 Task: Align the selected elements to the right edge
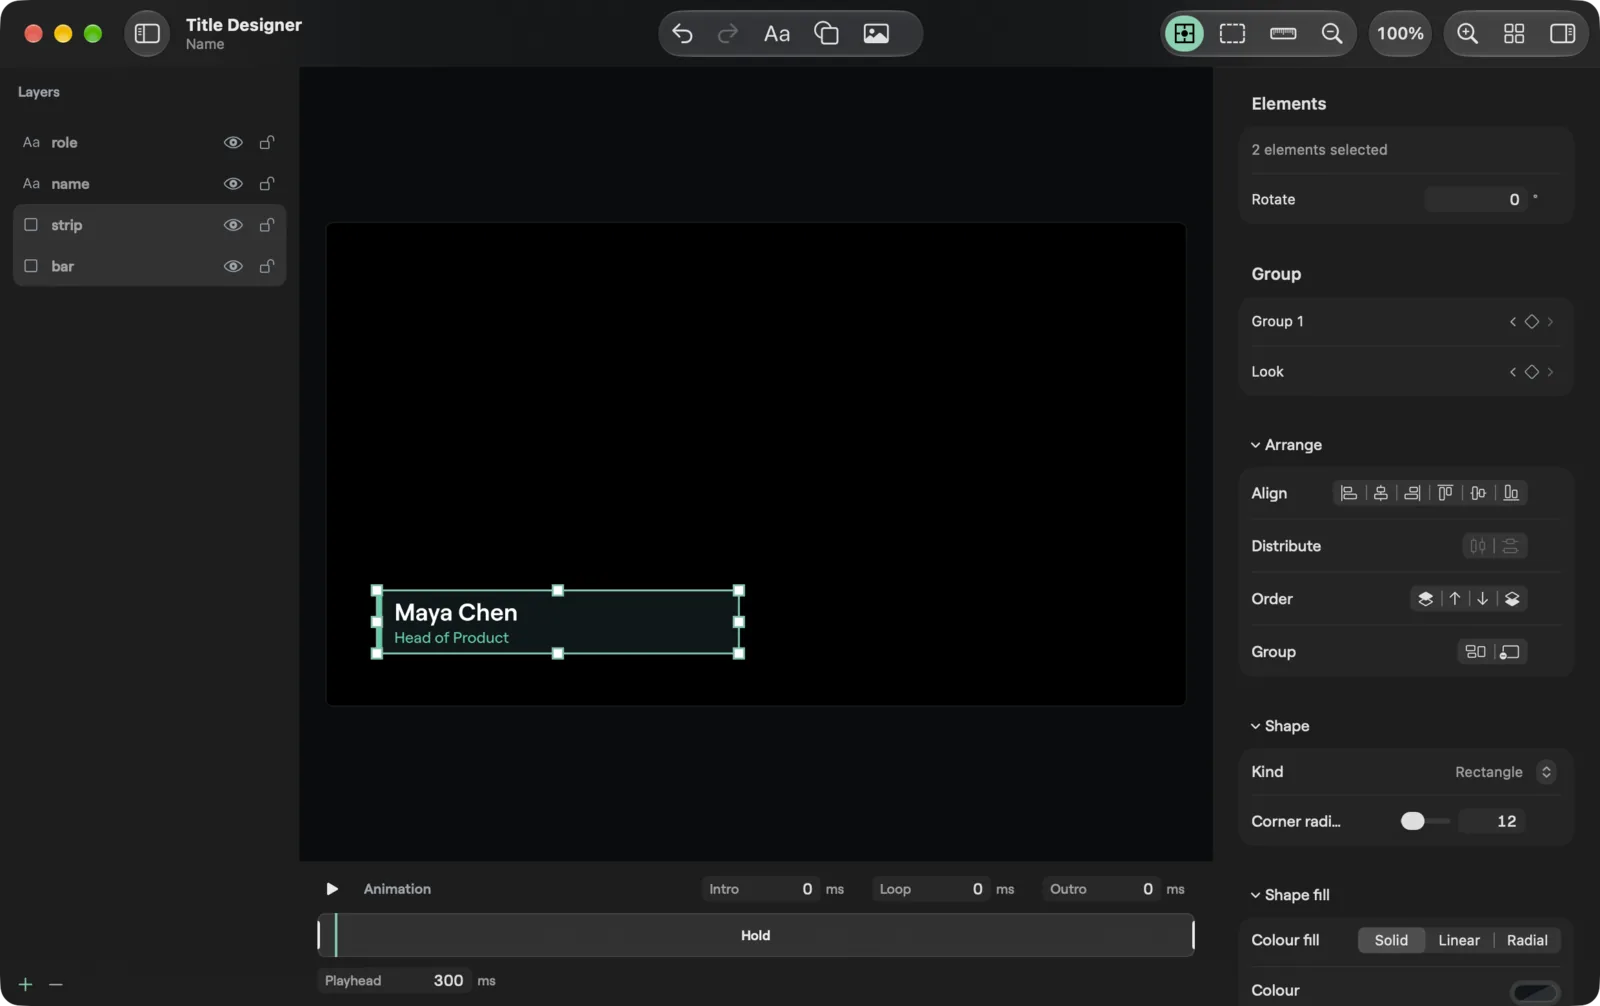(1412, 493)
